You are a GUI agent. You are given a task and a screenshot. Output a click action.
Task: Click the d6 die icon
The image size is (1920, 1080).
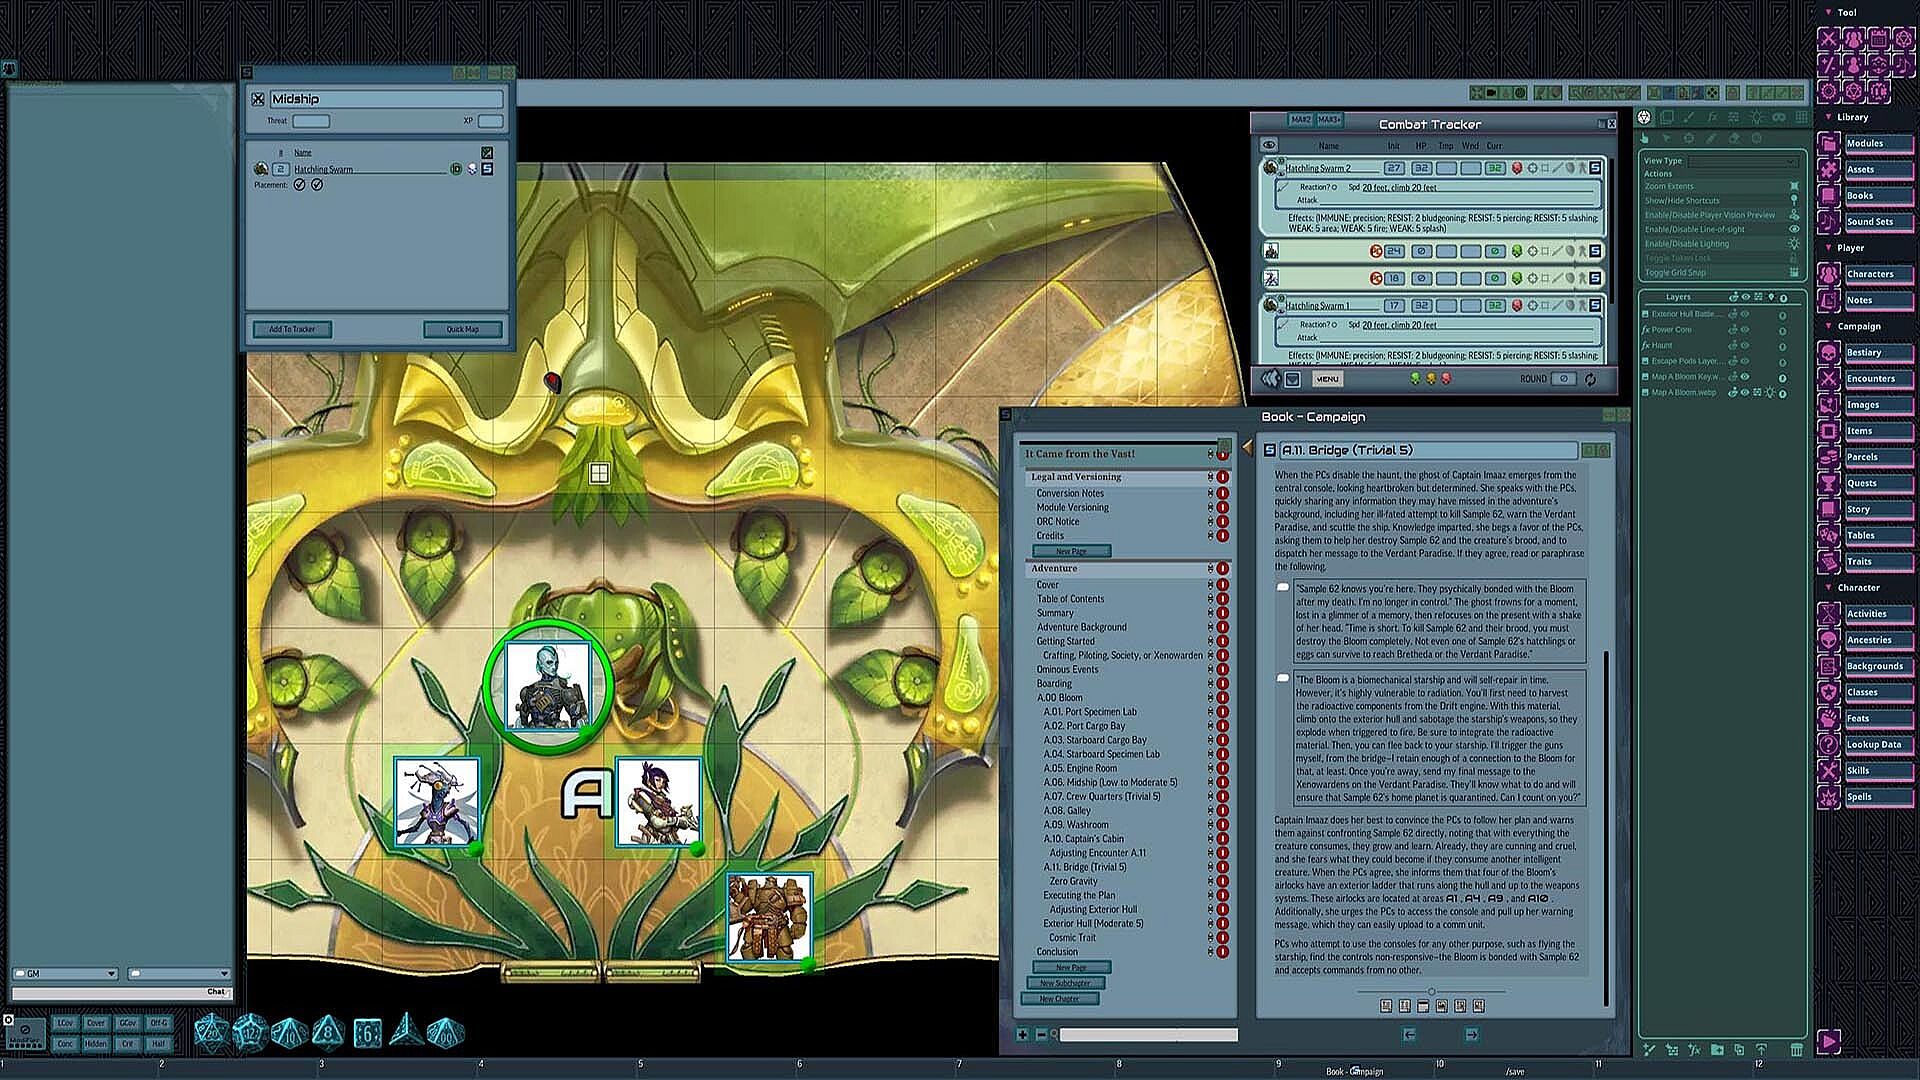[367, 1032]
